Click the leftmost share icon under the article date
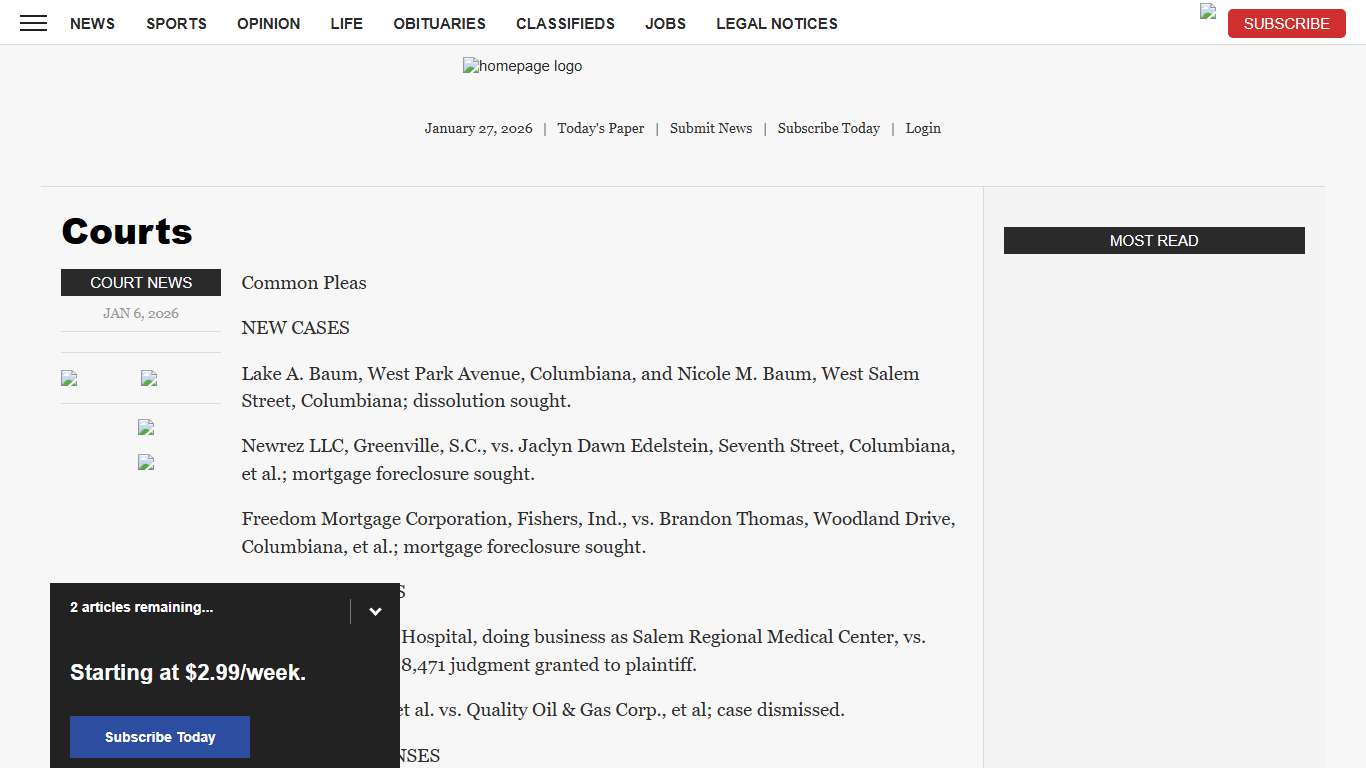Screen dimensions: 1366x768 (69, 378)
